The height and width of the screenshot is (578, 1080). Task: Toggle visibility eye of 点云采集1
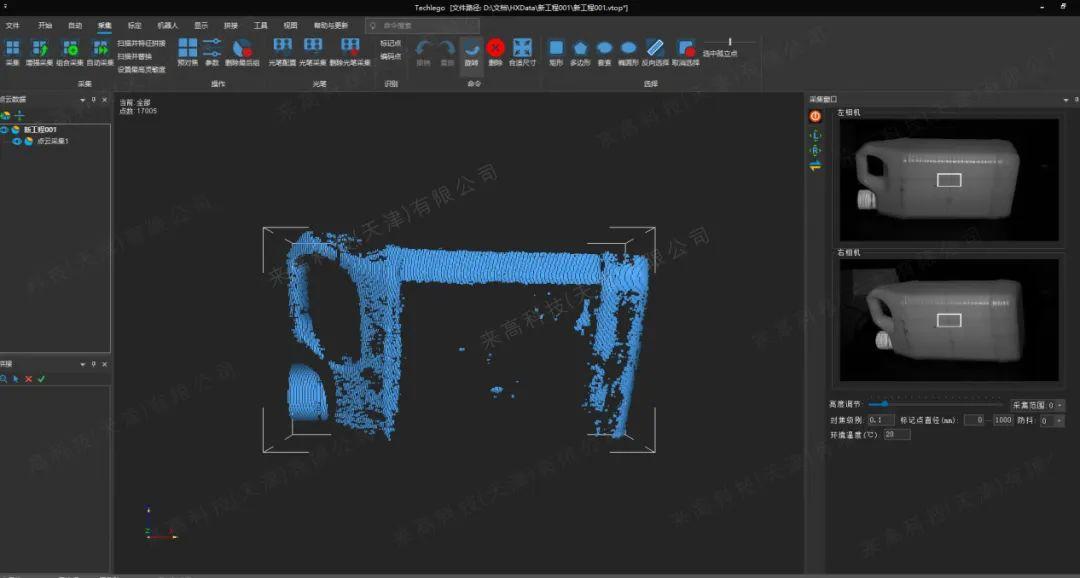tap(17, 142)
